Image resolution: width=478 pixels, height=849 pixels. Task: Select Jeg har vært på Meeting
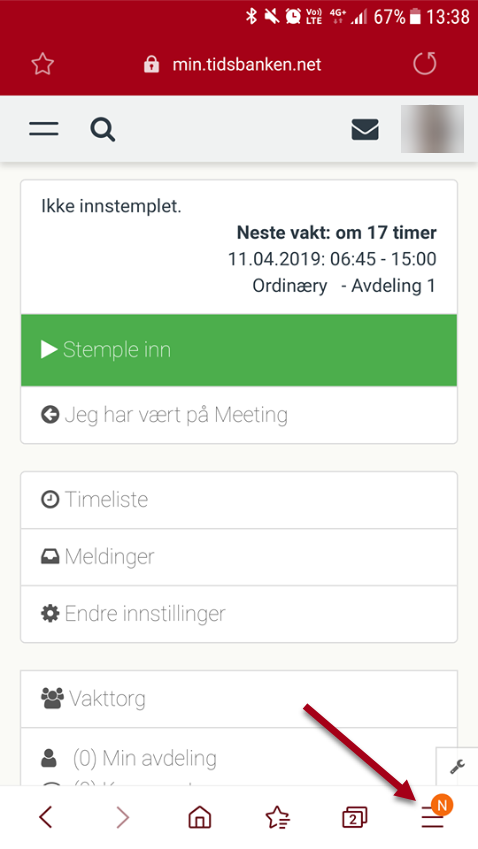[239, 415]
